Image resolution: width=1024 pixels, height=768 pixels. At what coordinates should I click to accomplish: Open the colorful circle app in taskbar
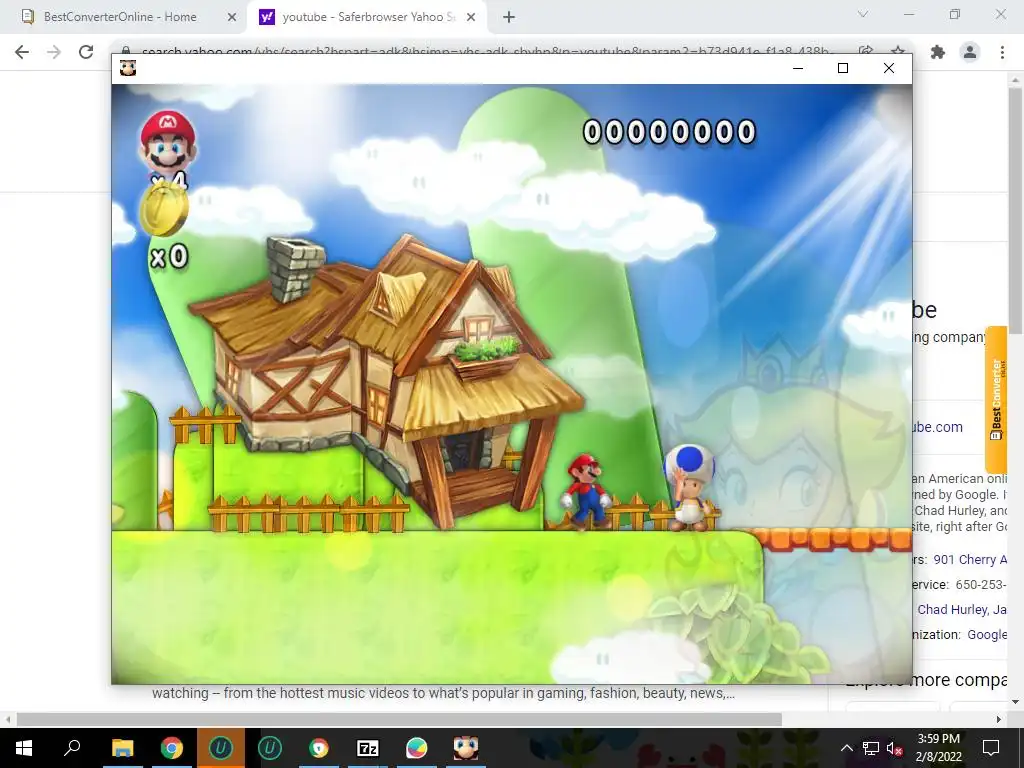click(x=417, y=748)
